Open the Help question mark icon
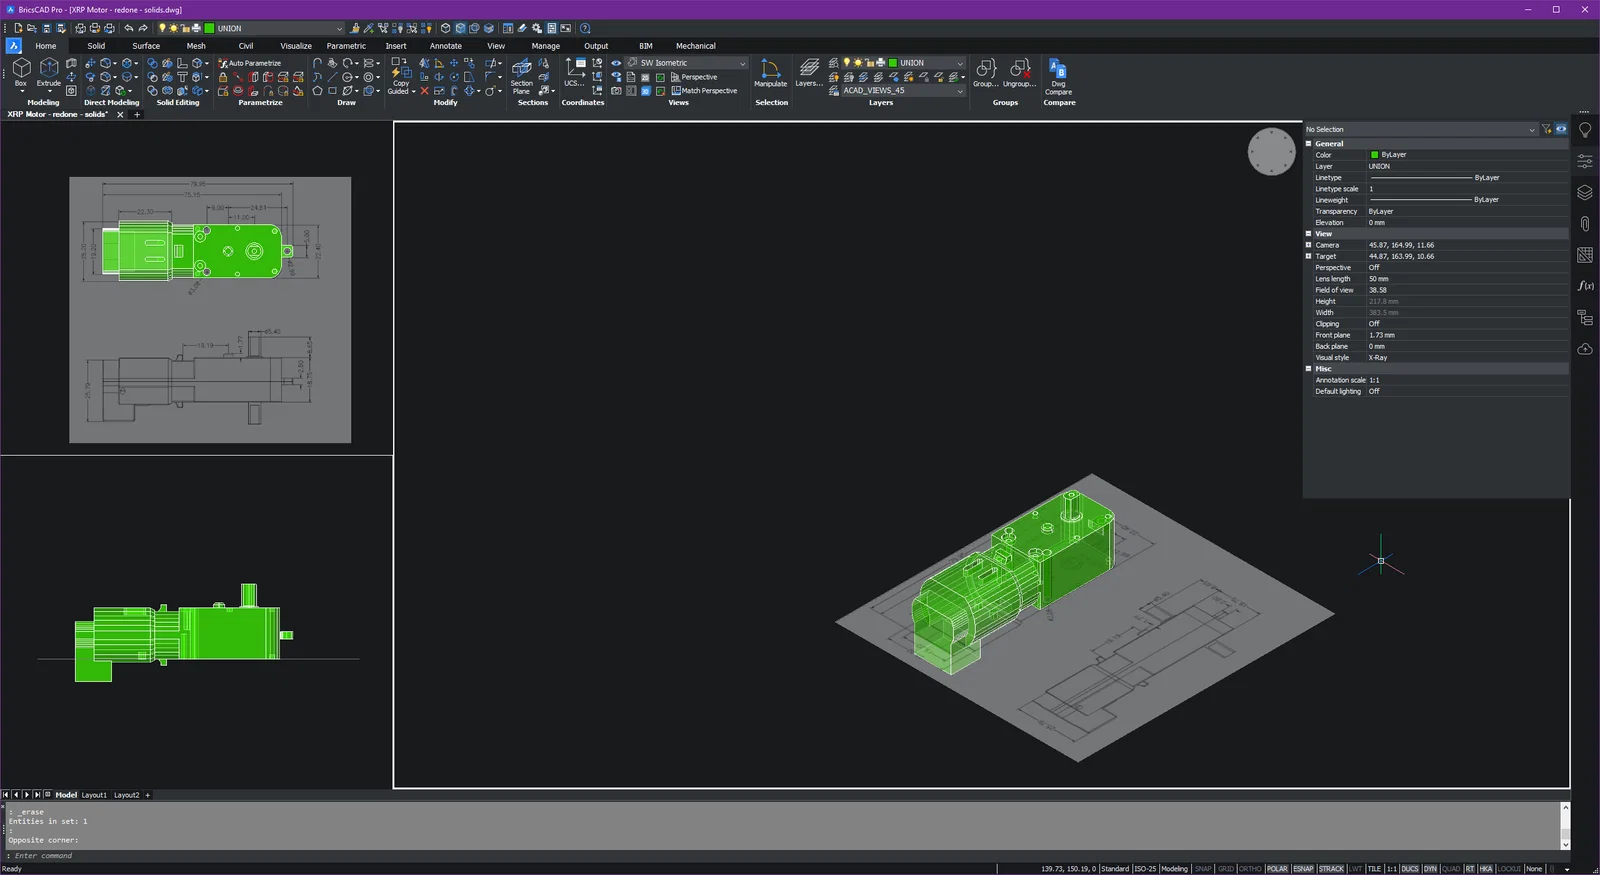This screenshot has height=875, width=1600. pyautogui.click(x=585, y=28)
